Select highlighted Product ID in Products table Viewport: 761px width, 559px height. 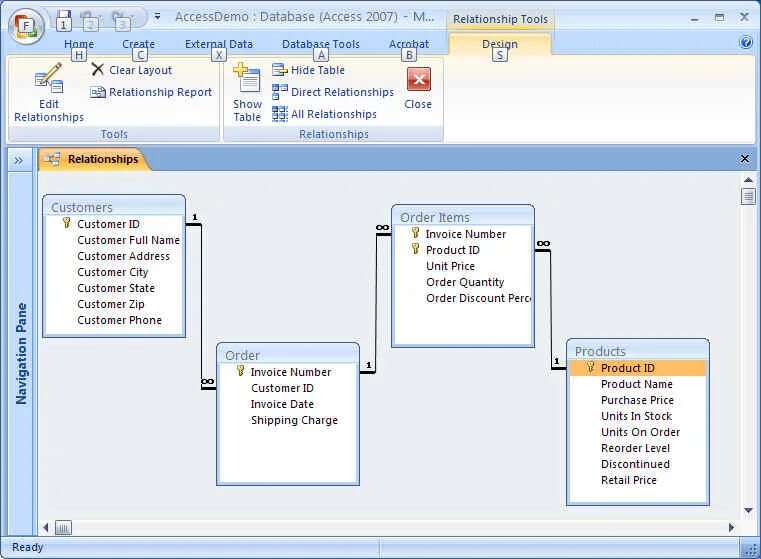(x=638, y=367)
